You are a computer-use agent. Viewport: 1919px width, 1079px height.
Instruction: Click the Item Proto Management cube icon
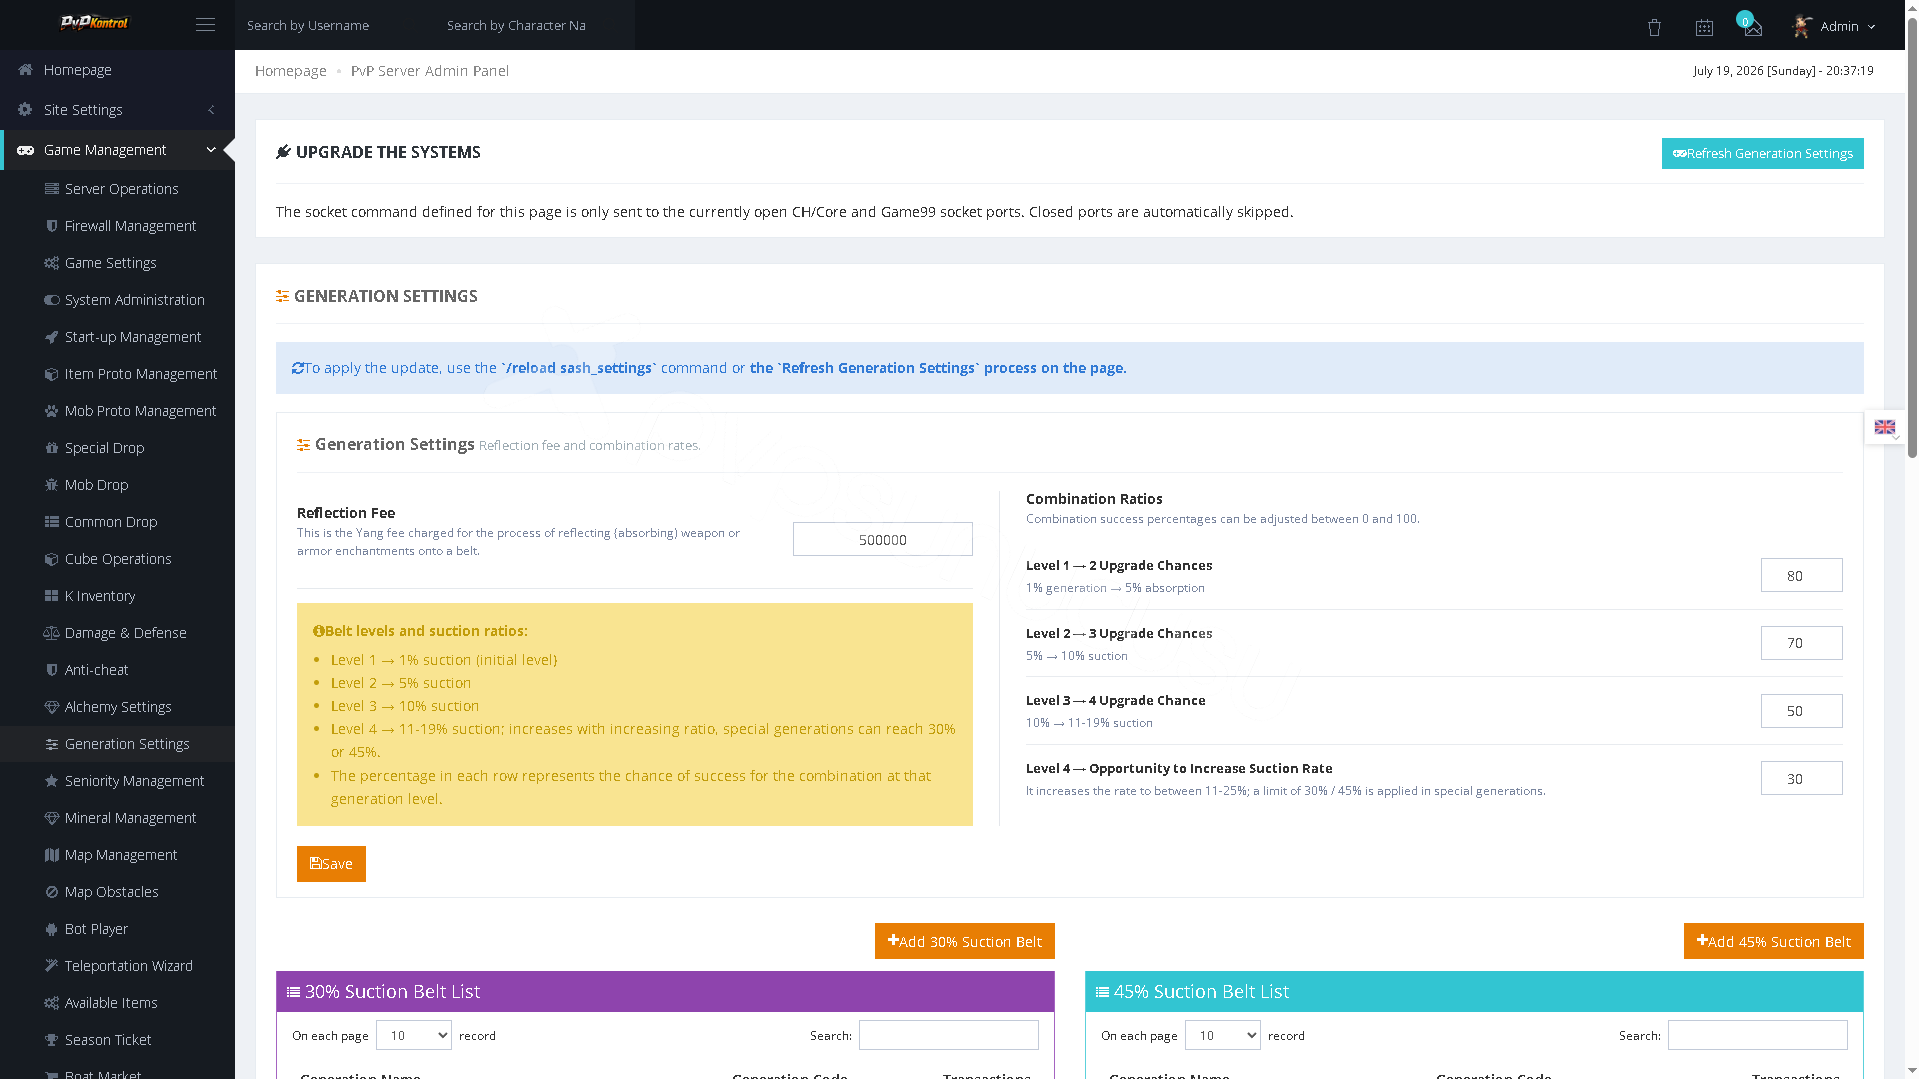point(52,374)
